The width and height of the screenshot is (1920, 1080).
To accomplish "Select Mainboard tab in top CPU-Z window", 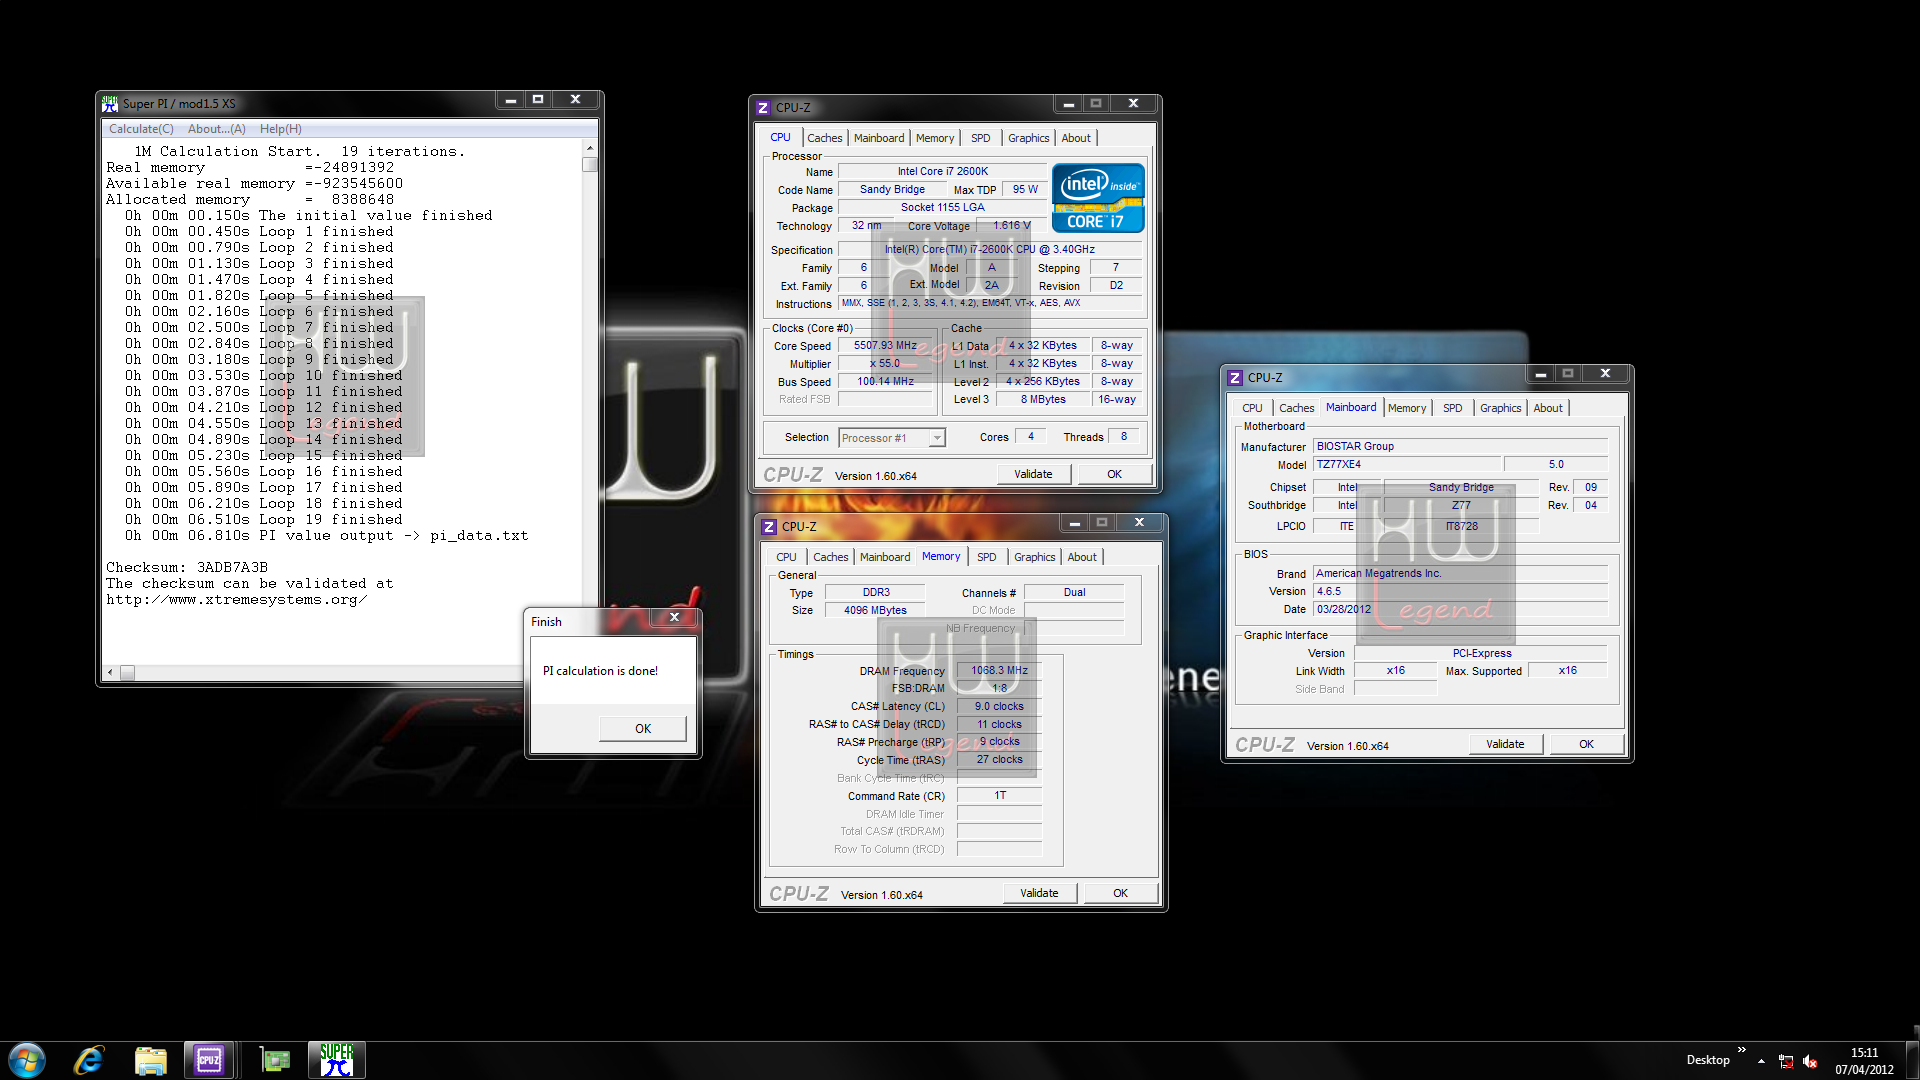I will coord(879,138).
